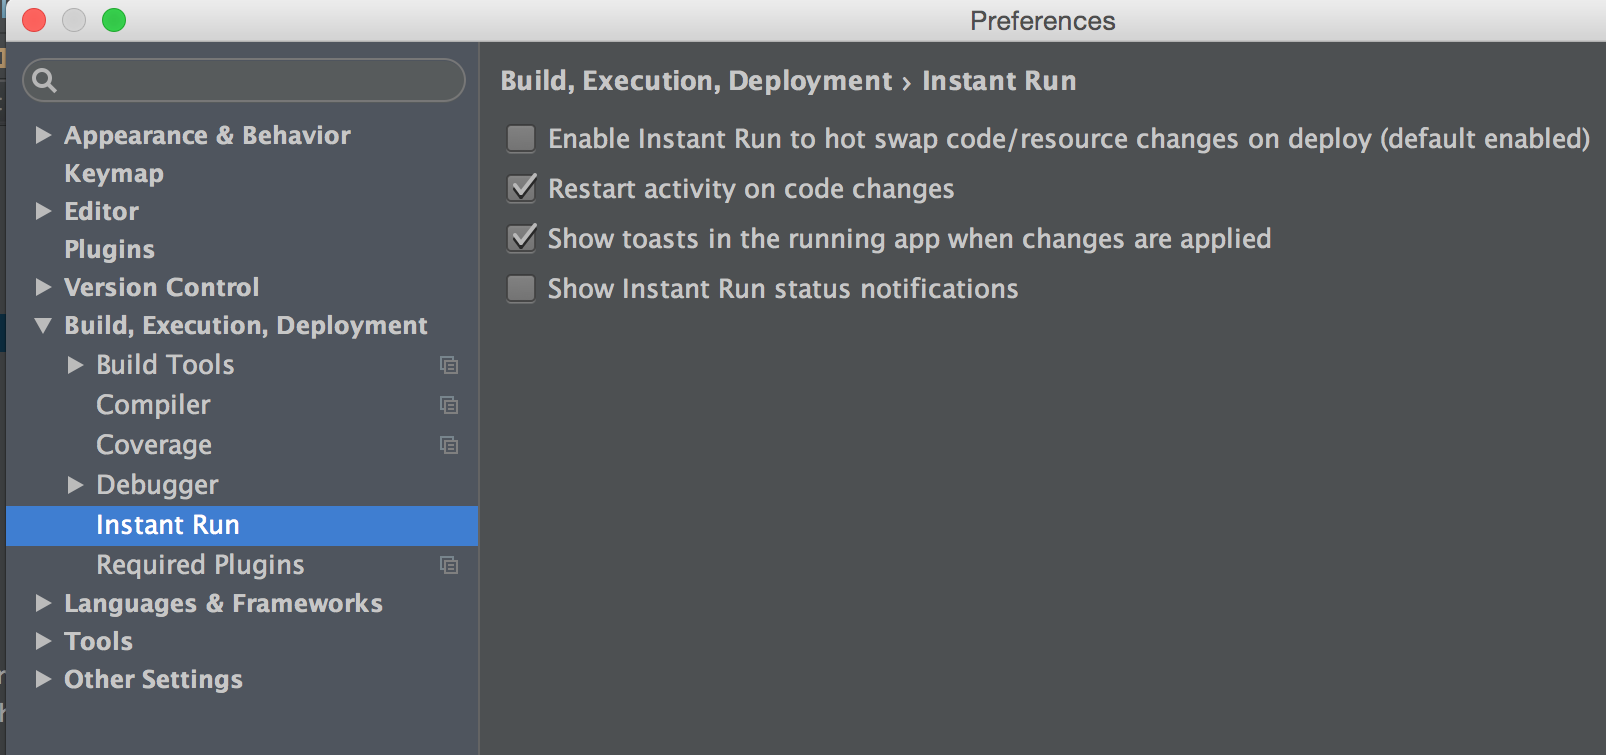The height and width of the screenshot is (755, 1606).
Task: Select the Editor label
Action: pyautogui.click(x=101, y=211)
